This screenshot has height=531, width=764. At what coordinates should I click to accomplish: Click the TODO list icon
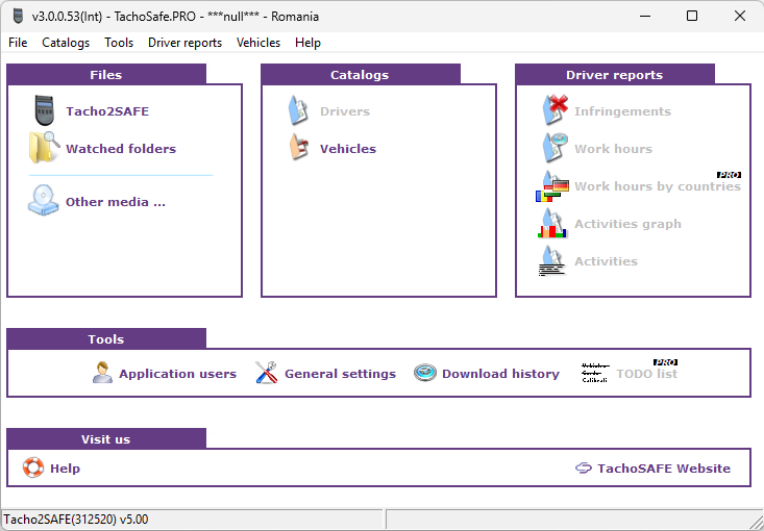pyautogui.click(x=595, y=373)
